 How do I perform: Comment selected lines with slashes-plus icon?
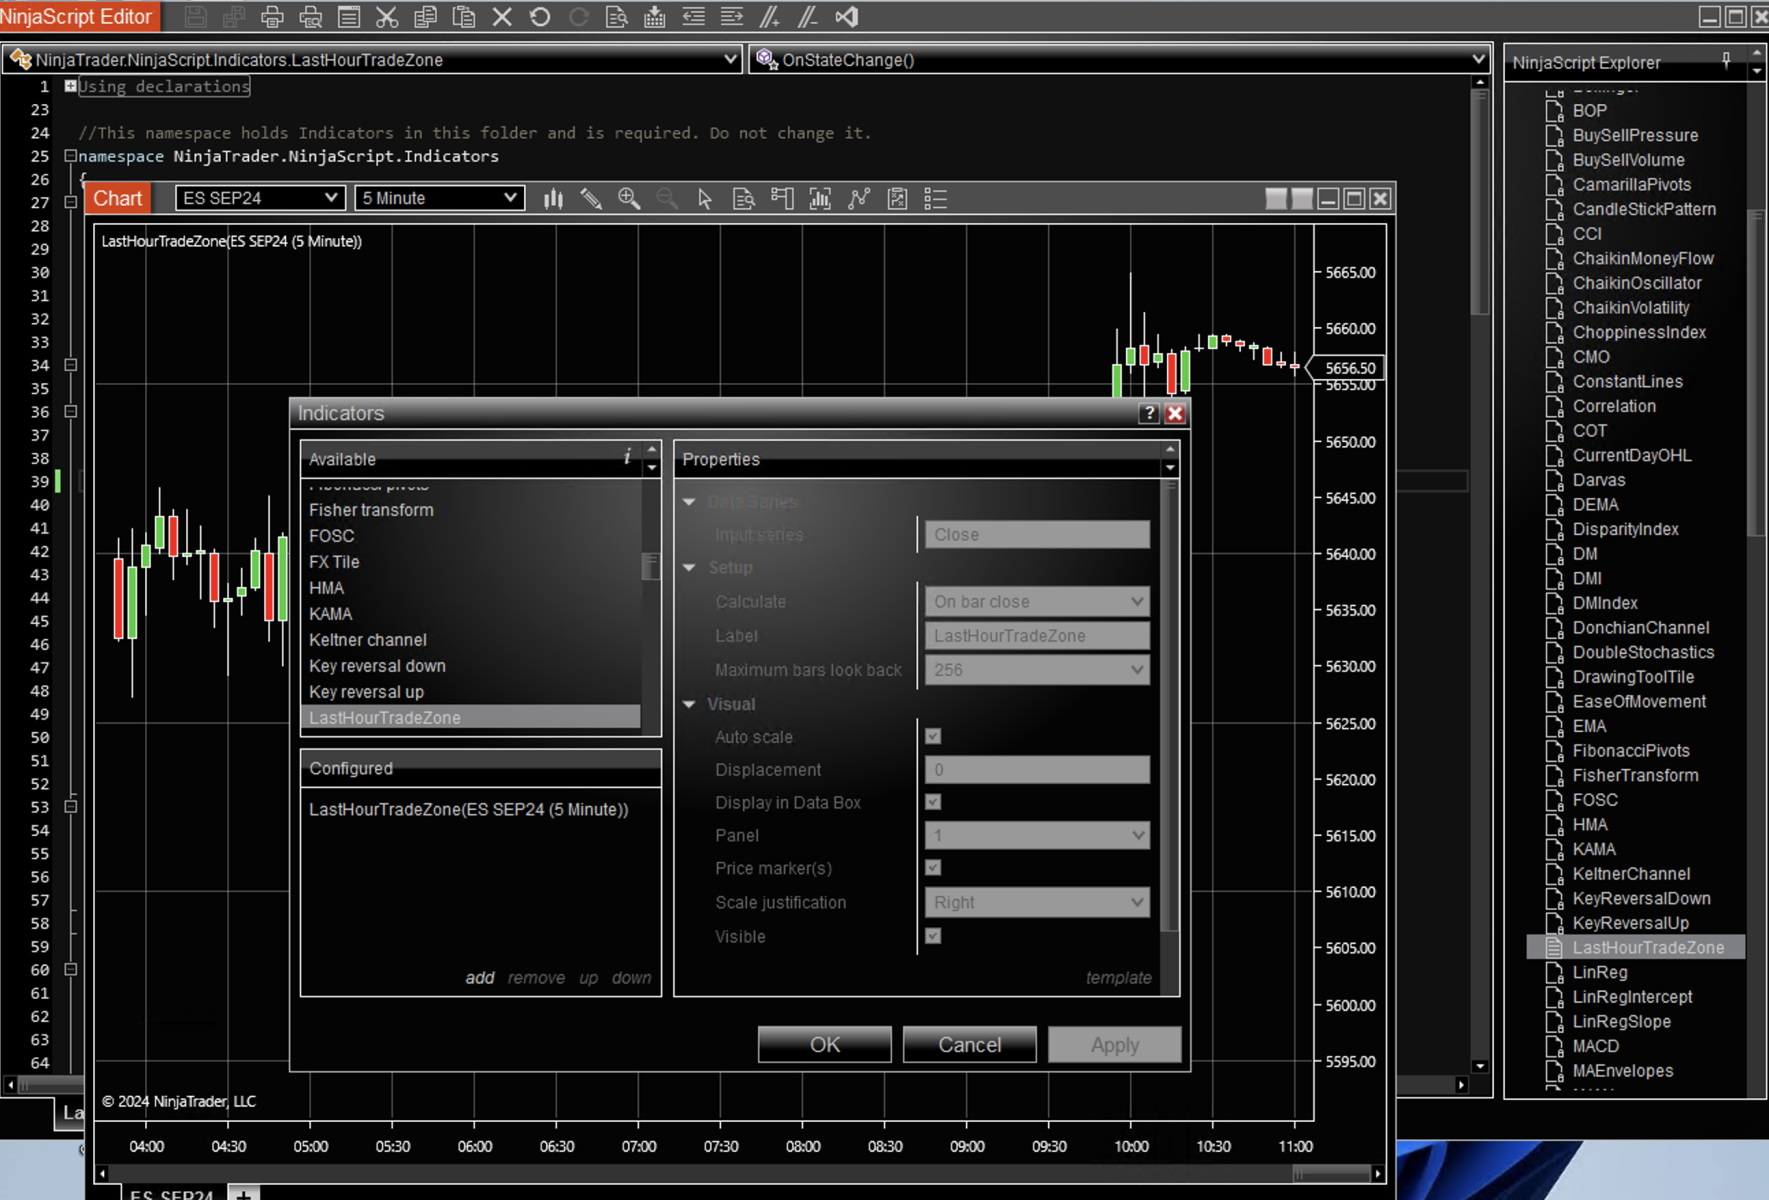(770, 17)
